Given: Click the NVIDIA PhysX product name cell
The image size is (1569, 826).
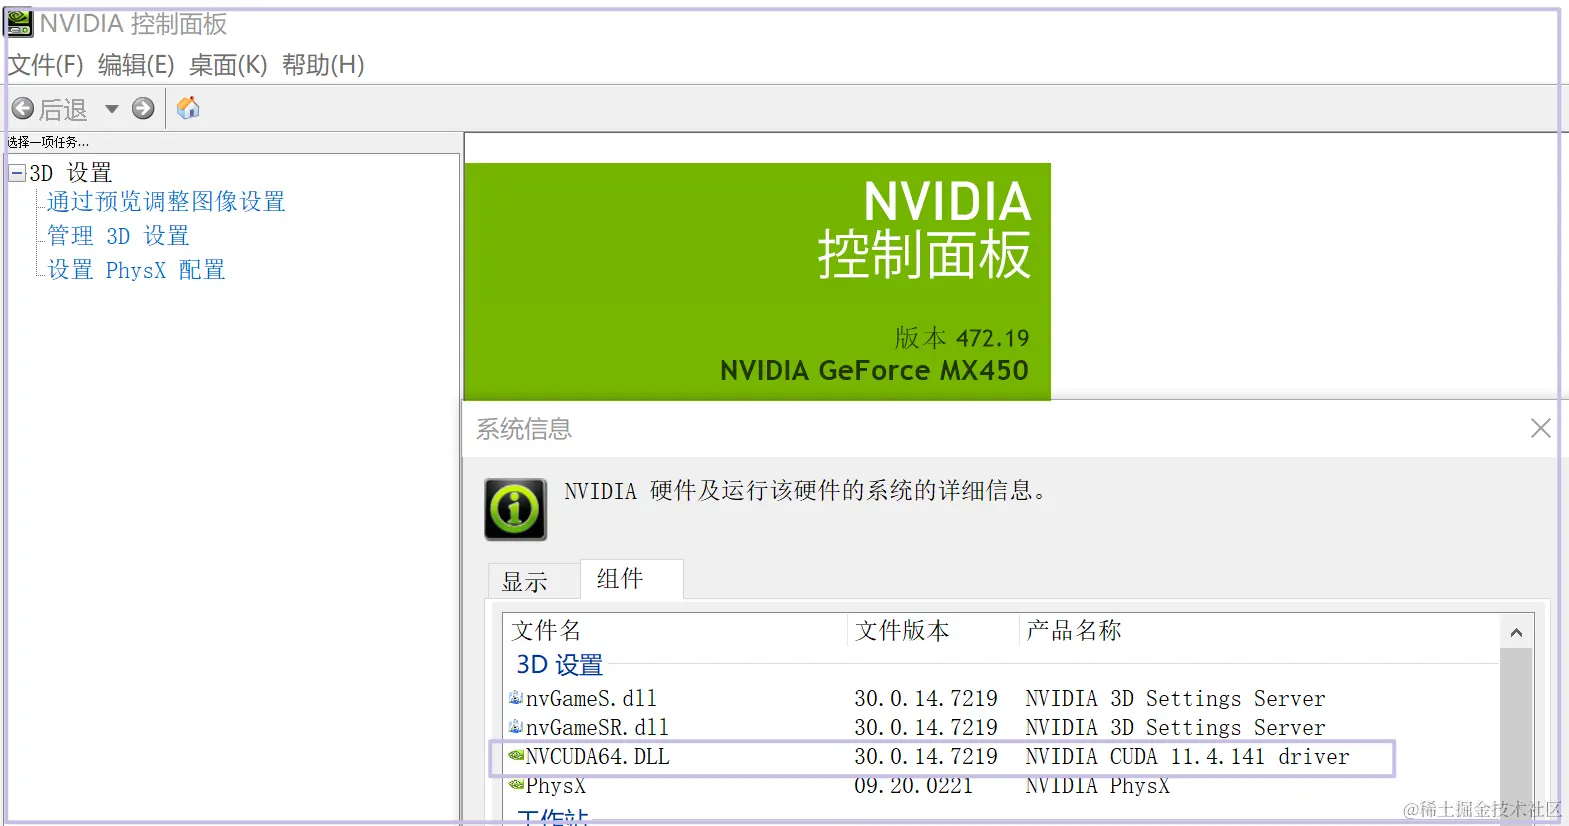Looking at the screenshot, I should point(1097,785).
